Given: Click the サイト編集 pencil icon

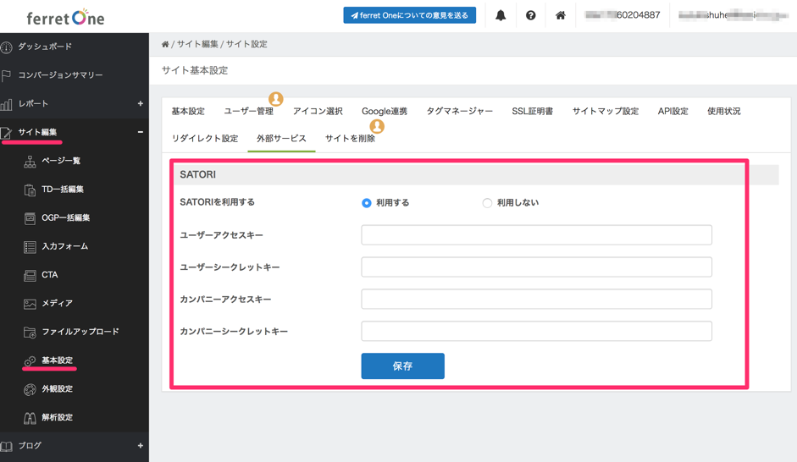Looking at the screenshot, I should [x=6, y=133].
